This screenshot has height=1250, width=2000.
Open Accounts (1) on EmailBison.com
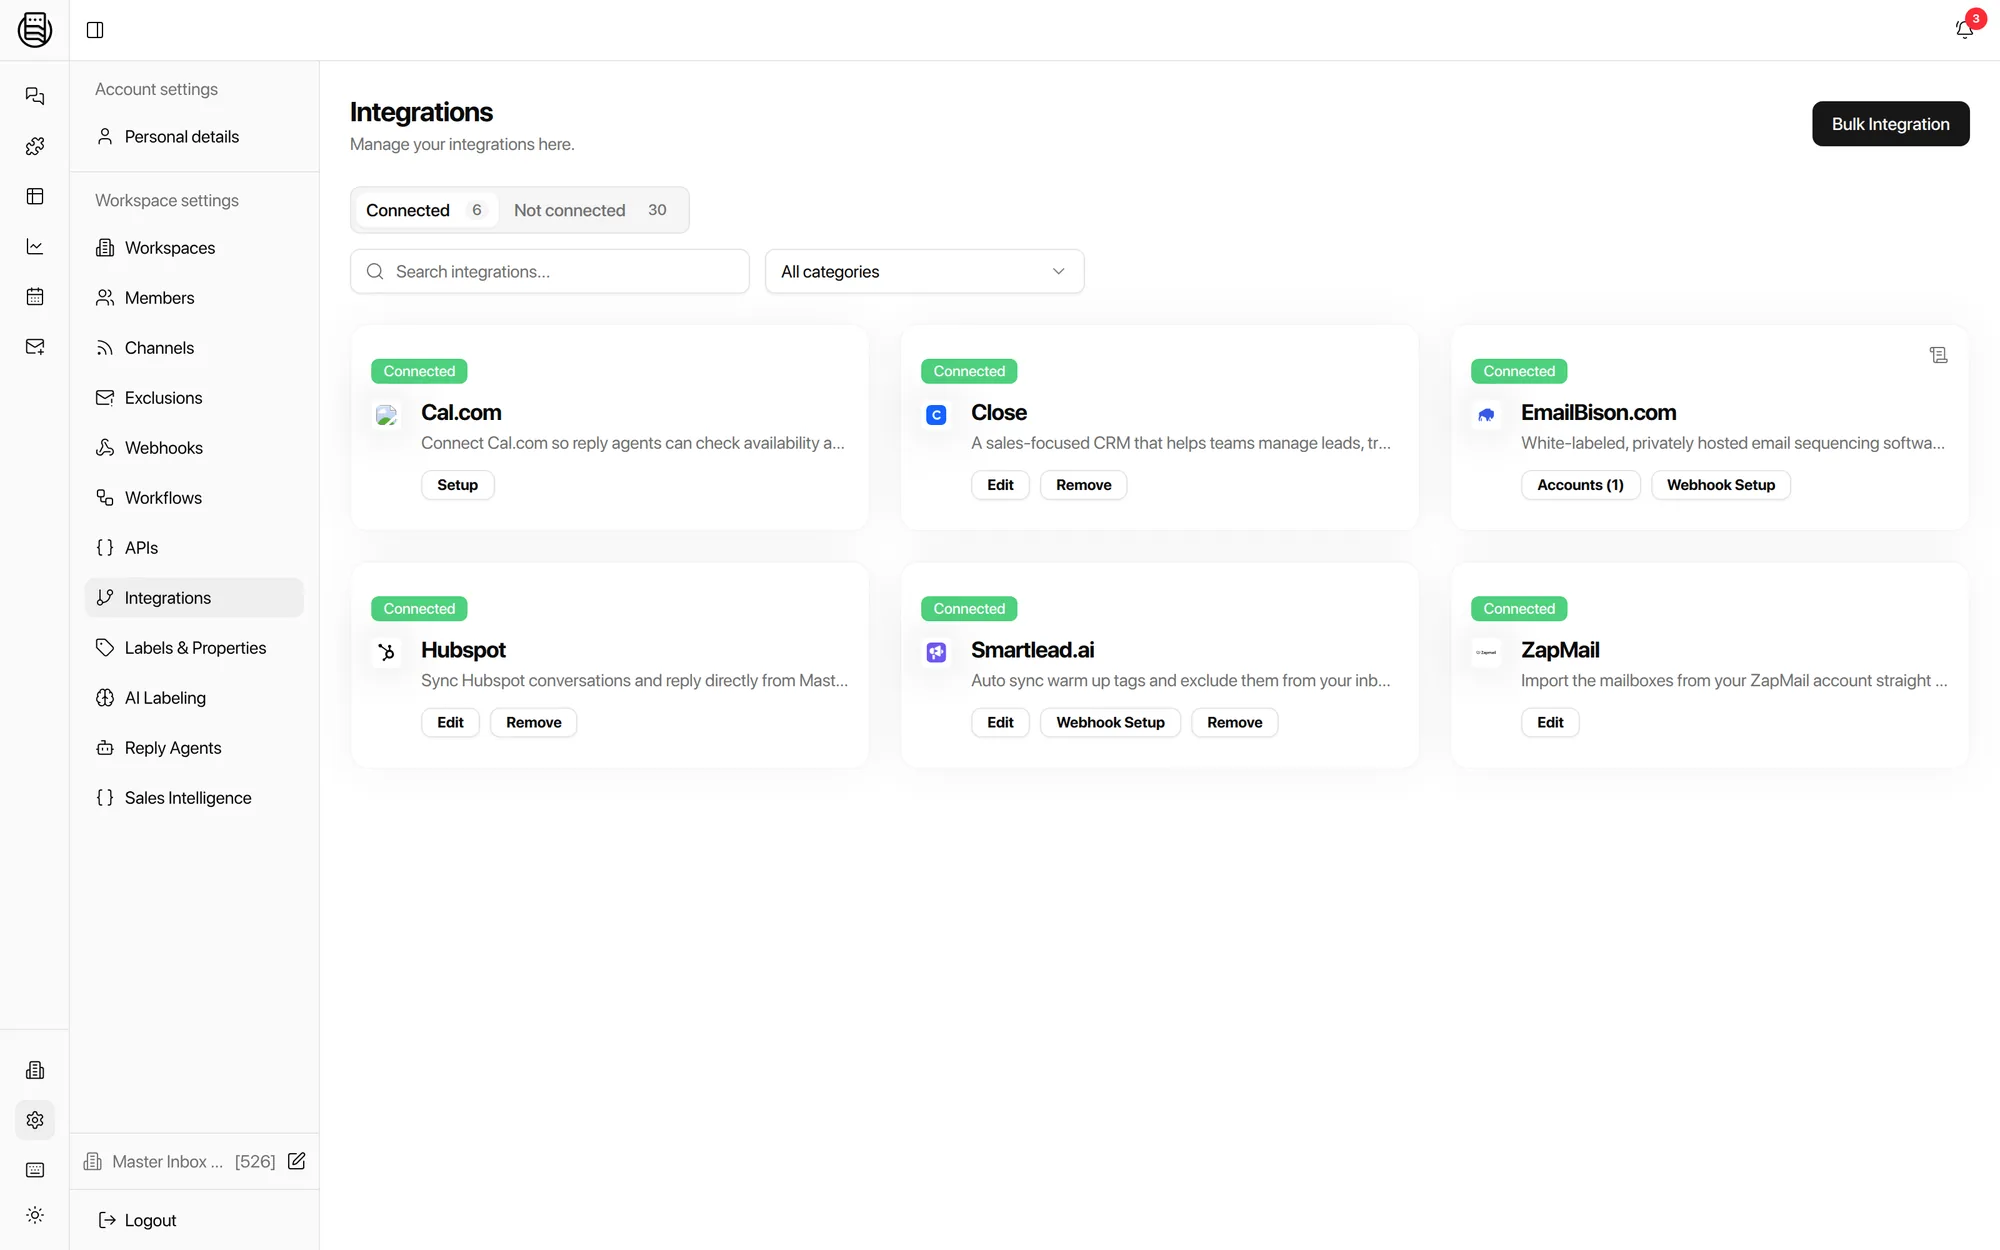point(1580,485)
